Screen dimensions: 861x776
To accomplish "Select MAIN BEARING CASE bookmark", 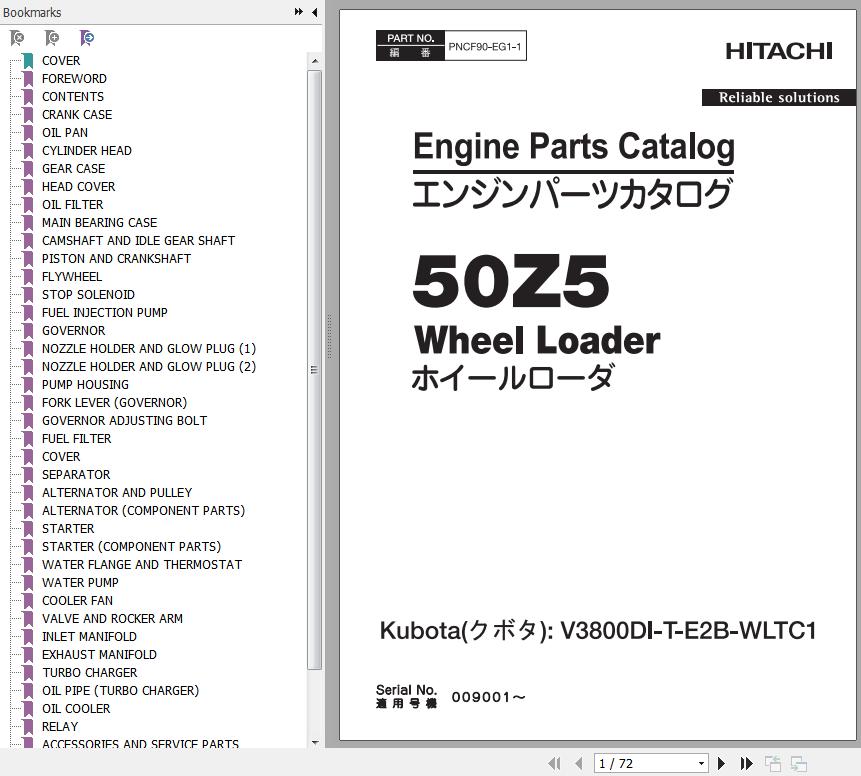I will point(99,223).
